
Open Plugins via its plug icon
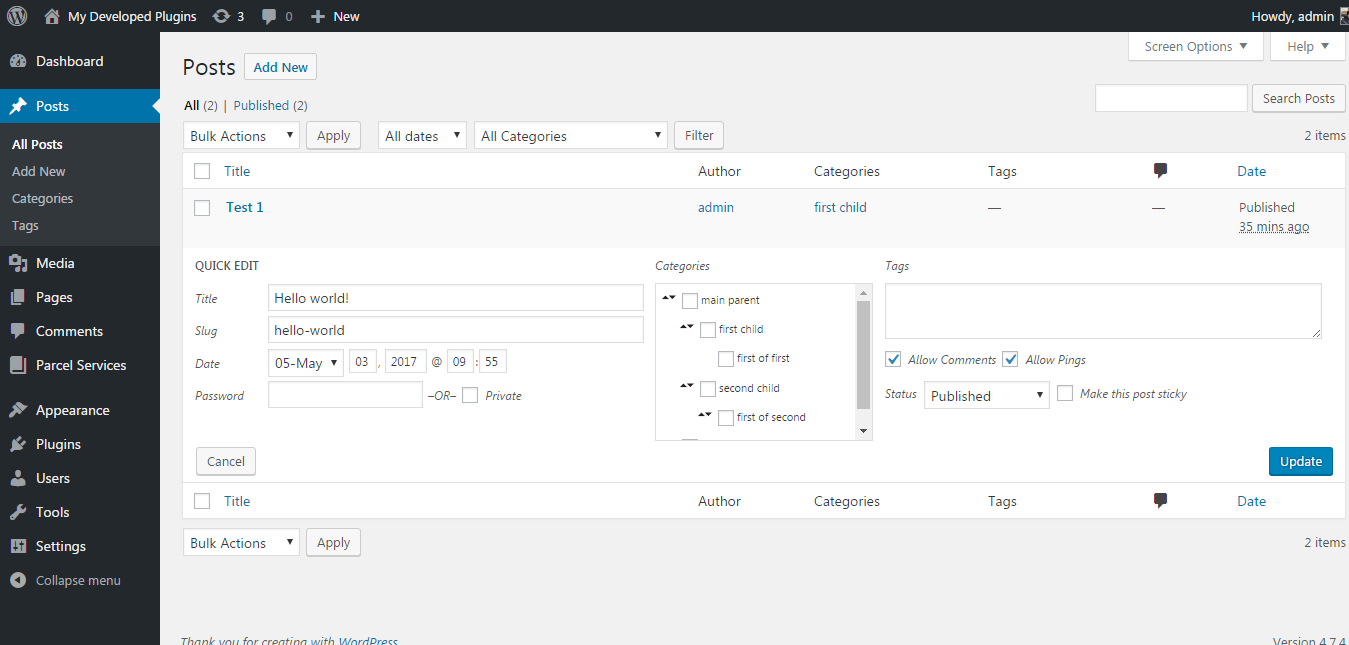pos(18,444)
